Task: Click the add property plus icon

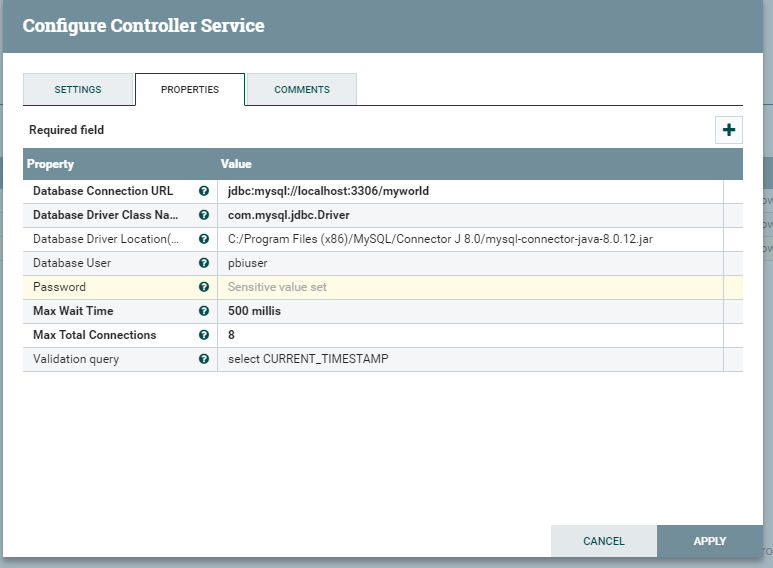Action: click(x=729, y=130)
